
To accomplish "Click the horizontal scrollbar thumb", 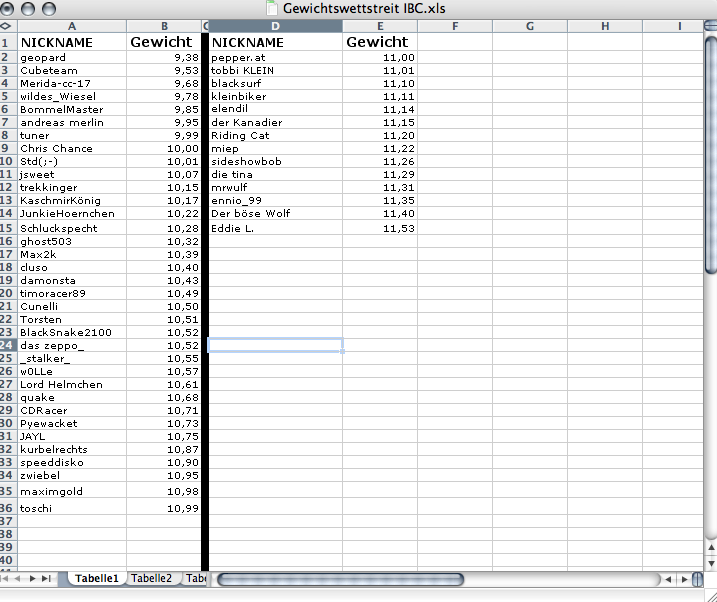I will coord(340,579).
